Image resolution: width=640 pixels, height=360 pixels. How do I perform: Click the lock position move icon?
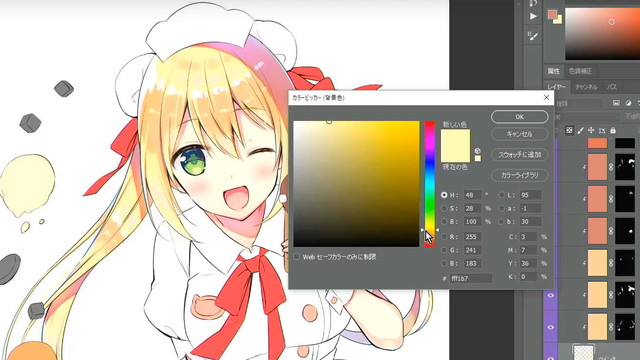[591, 130]
